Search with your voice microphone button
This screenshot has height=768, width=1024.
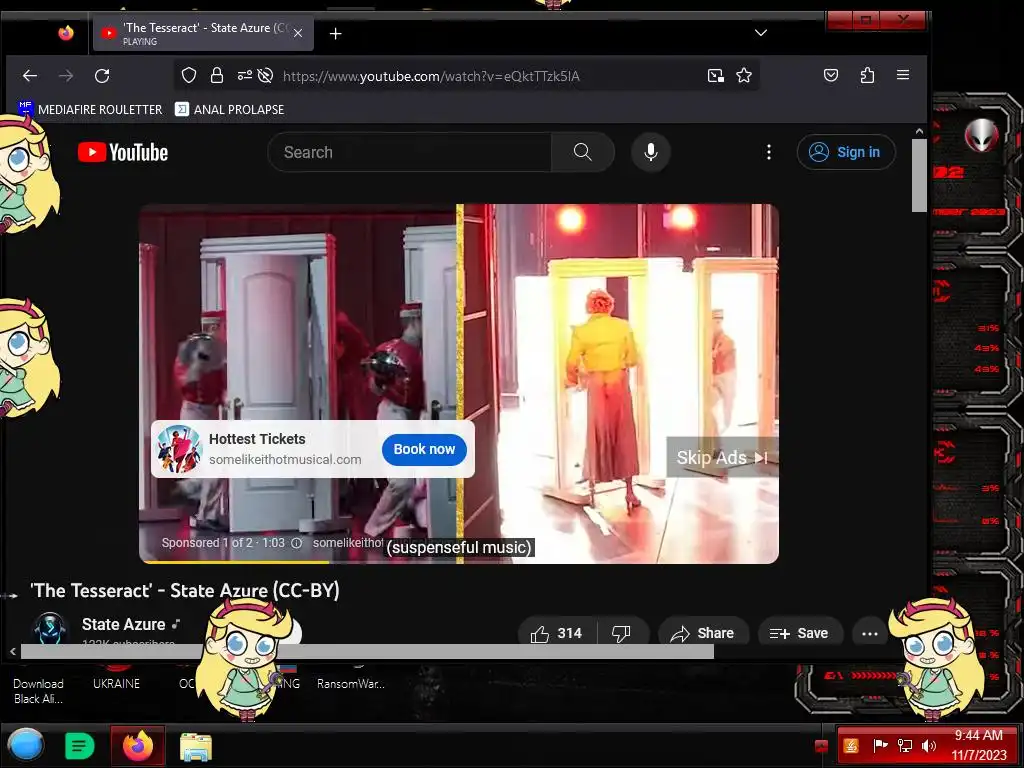pos(650,152)
